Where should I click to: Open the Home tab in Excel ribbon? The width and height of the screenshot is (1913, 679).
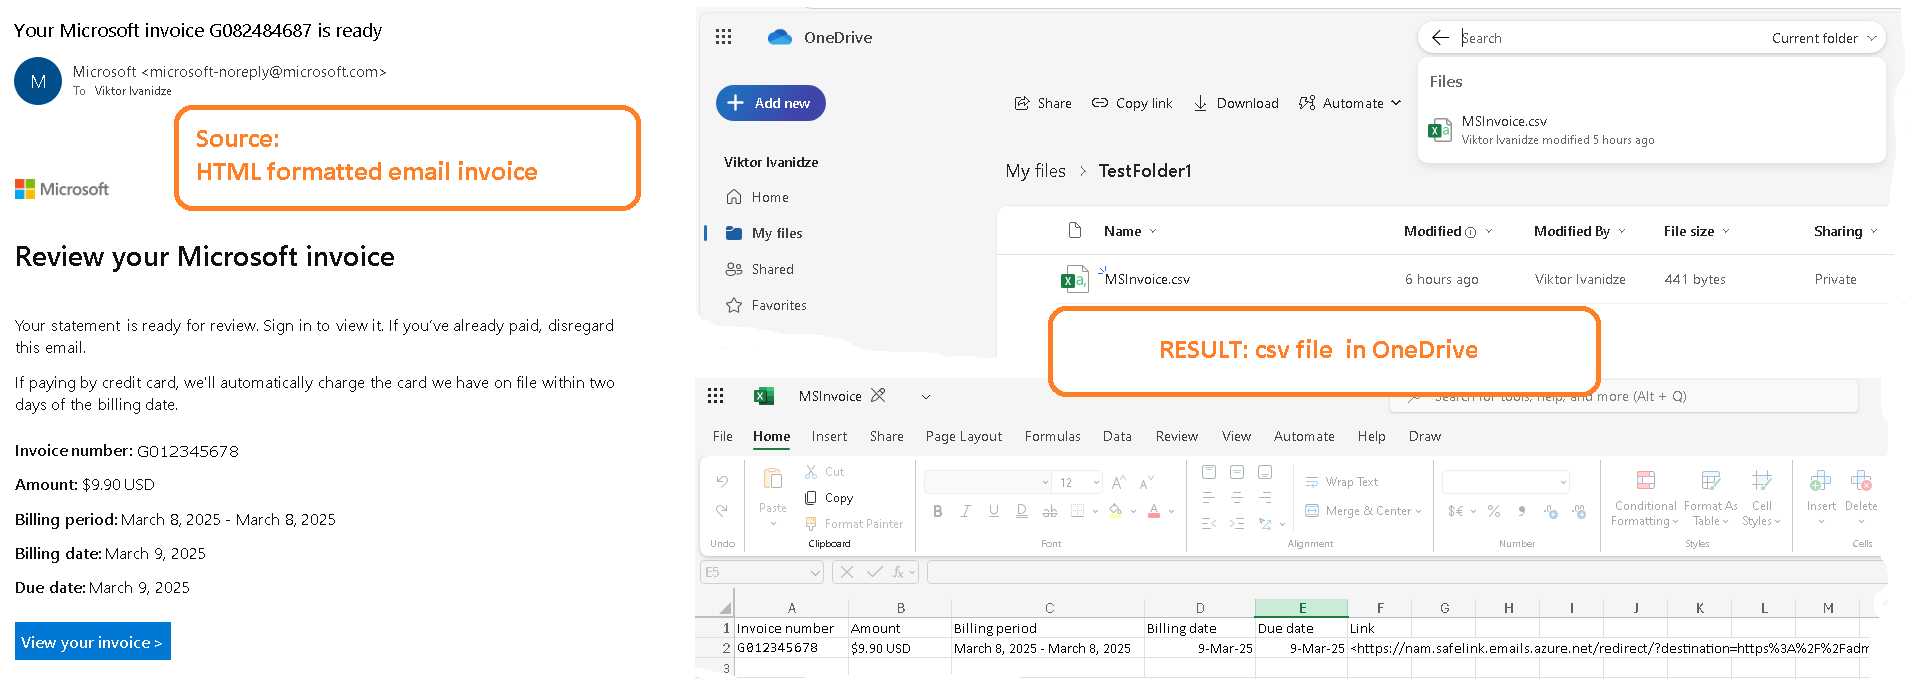pos(771,436)
